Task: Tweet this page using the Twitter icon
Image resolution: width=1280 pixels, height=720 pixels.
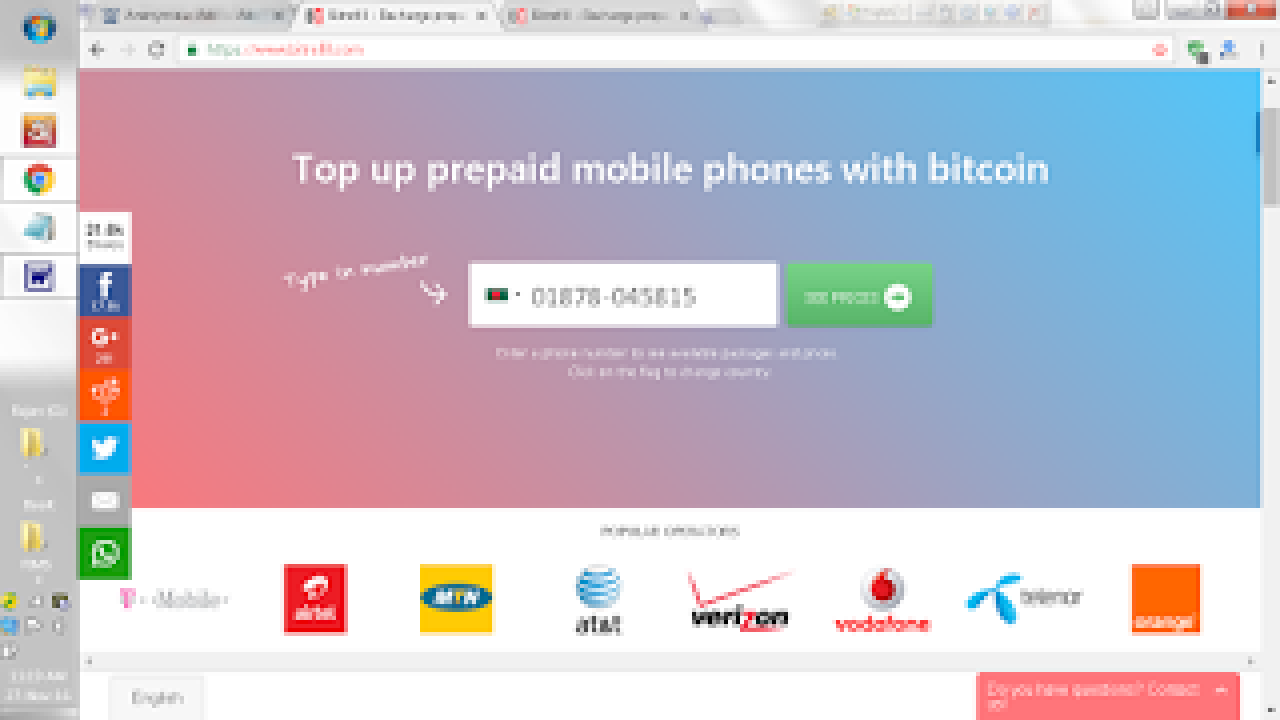Action: click(x=105, y=448)
